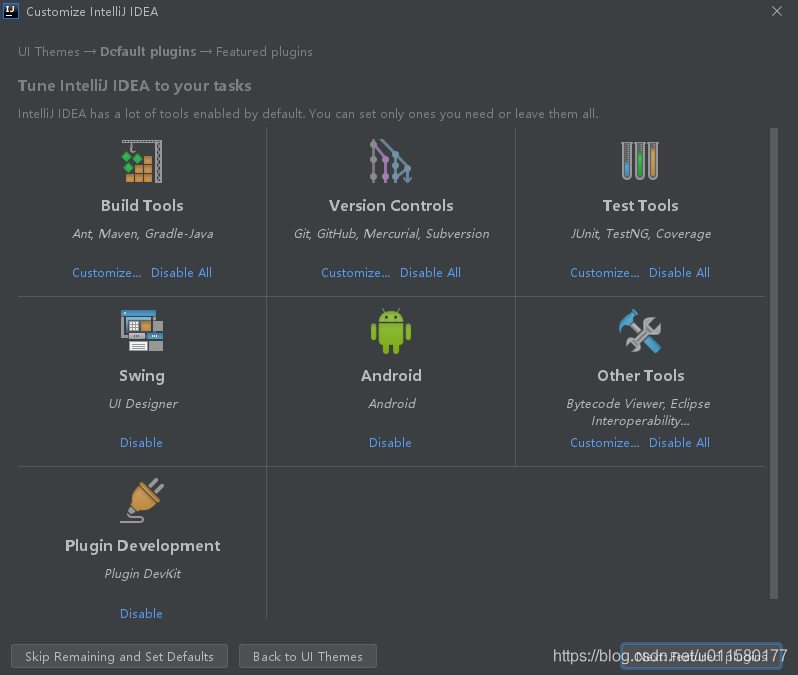Open Customize for Build Tools

pyautogui.click(x=107, y=273)
